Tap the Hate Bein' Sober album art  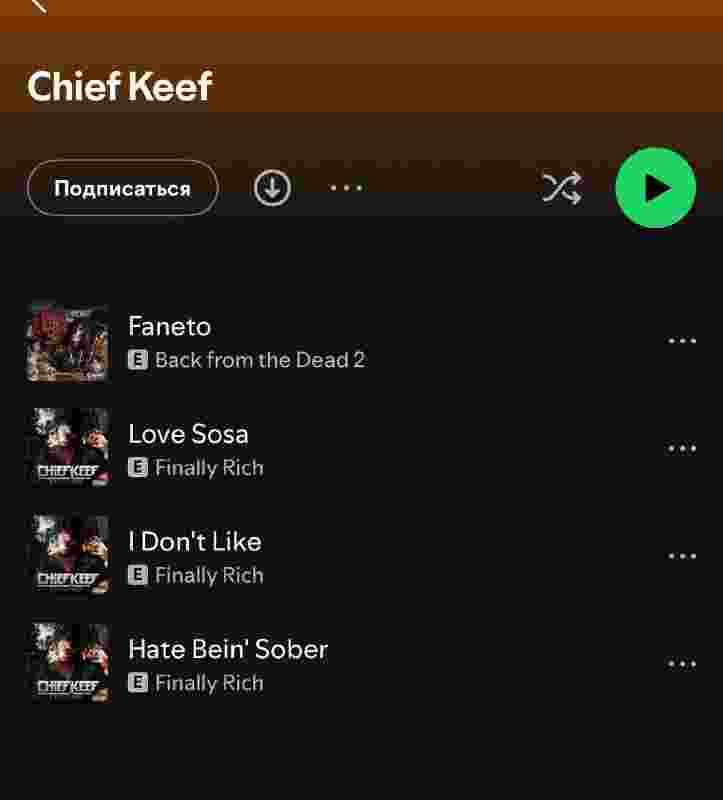(x=67, y=664)
